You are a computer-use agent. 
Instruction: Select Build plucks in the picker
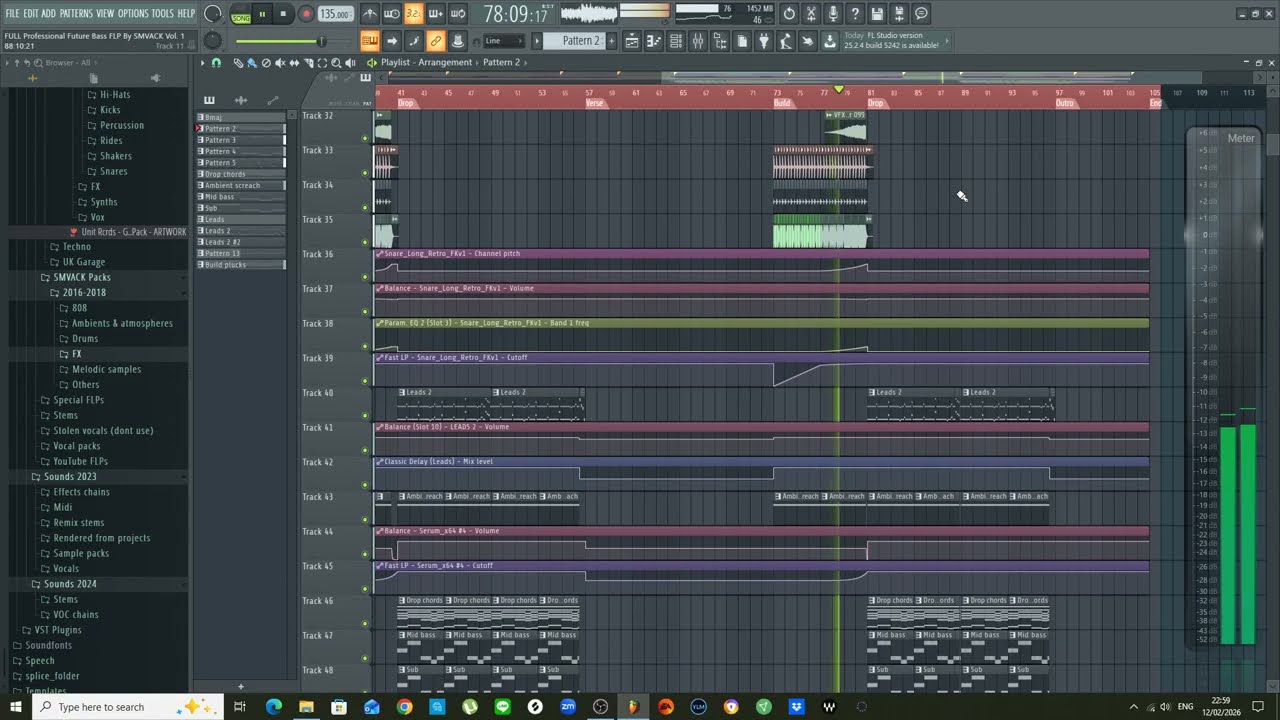[x=241, y=265]
